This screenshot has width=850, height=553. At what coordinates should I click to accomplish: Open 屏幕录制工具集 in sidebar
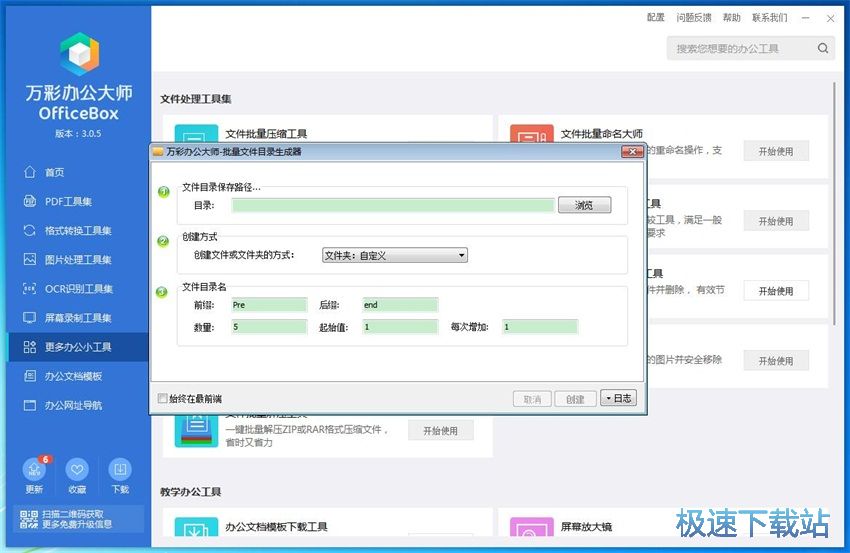click(78, 318)
